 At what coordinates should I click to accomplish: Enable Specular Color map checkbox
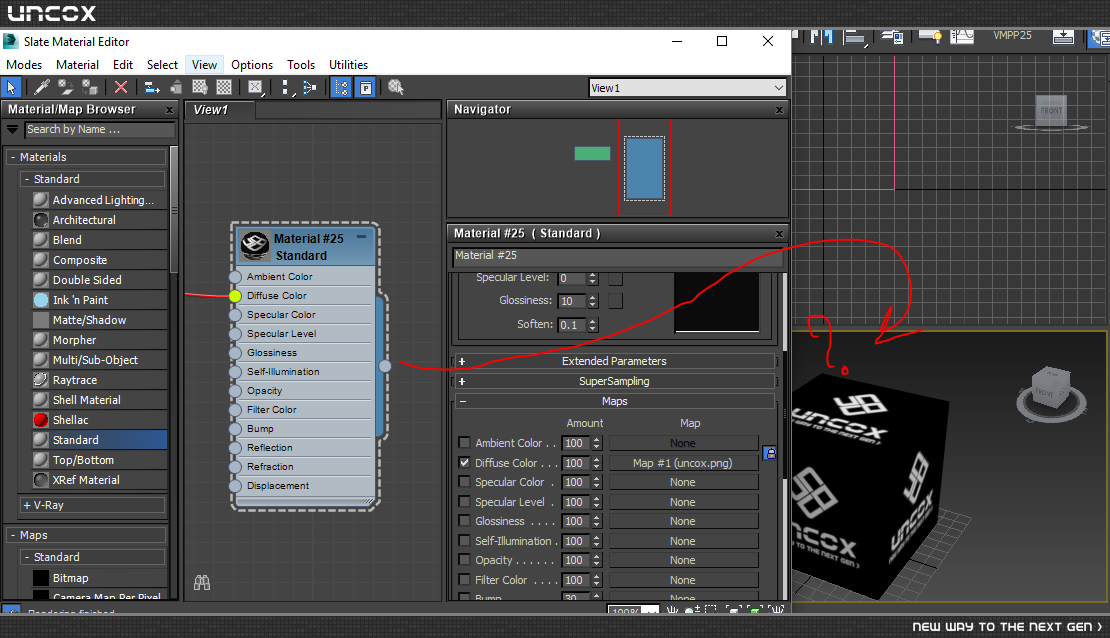tap(464, 482)
